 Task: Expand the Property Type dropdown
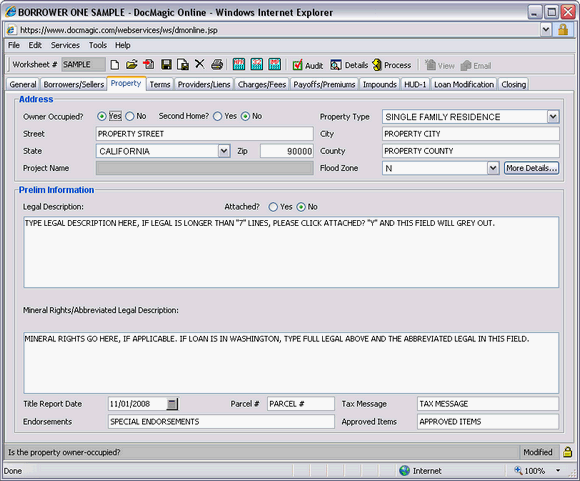pyautogui.click(x=553, y=117)
